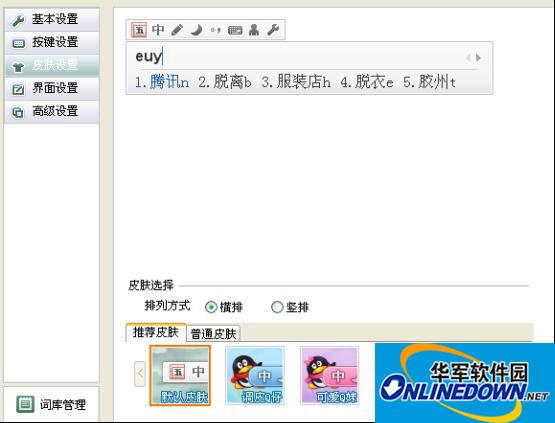Switch to the 普通皮肤 tab

click(x=213, y=333)
